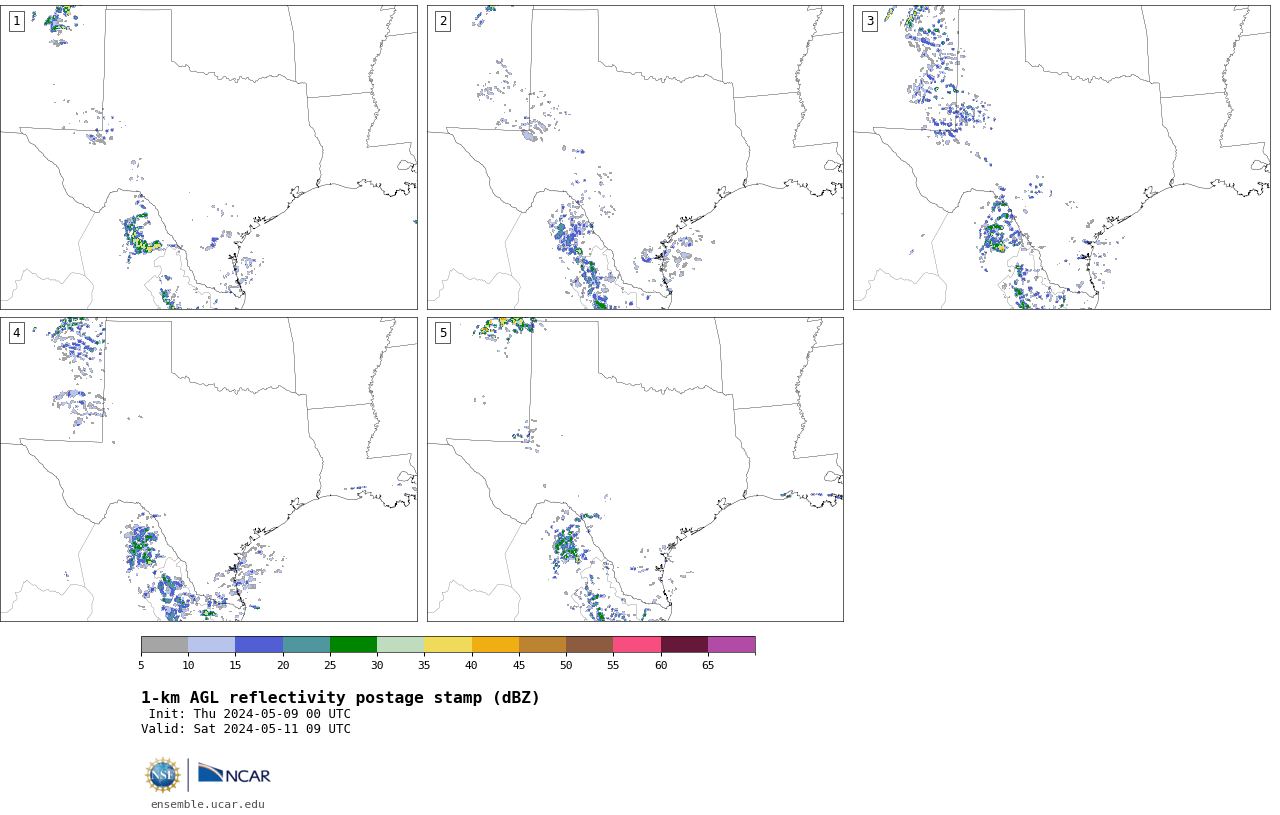Click the tan-brown 45-50 dBZ swatch

[542, 644]
